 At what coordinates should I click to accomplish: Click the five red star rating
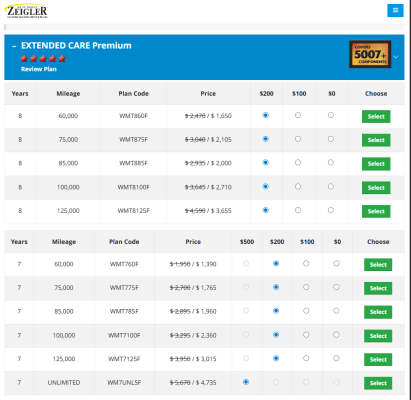click(43, 59)
